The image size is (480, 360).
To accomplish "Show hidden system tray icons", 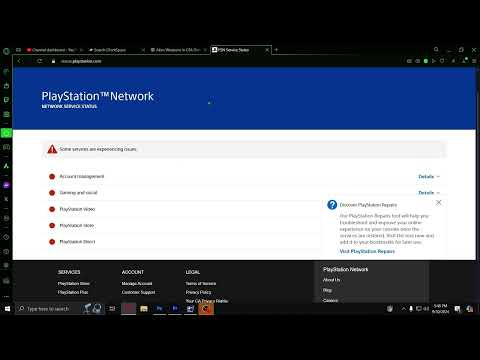I will tap(403, 309).
